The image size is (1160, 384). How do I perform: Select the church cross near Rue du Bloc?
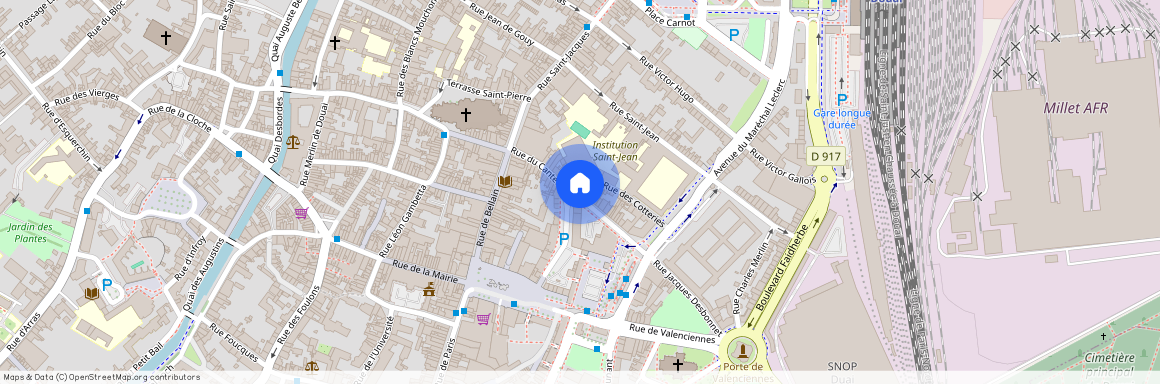point(166,38)
